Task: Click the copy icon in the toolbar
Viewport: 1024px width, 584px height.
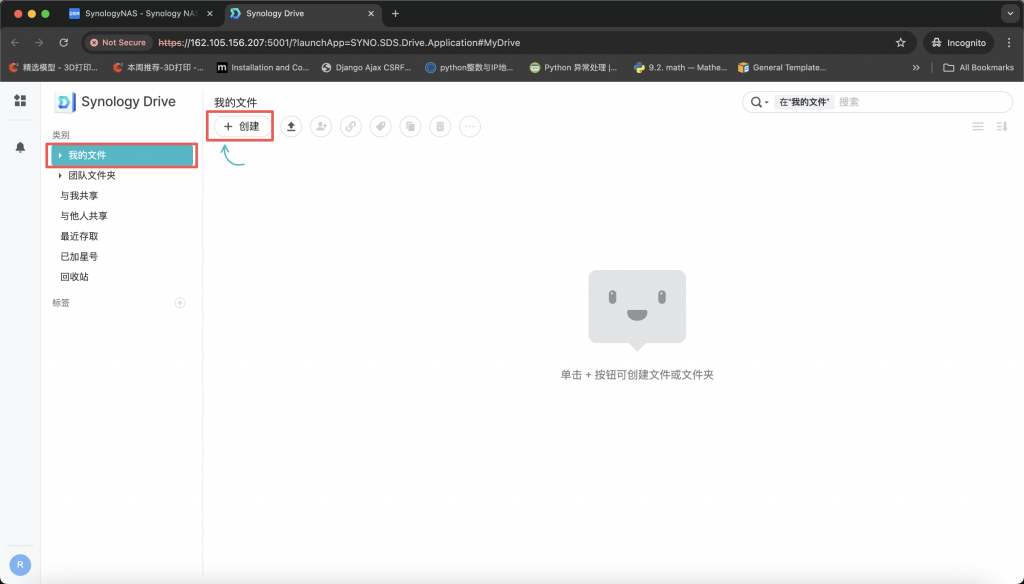Action: coord(410,126)
